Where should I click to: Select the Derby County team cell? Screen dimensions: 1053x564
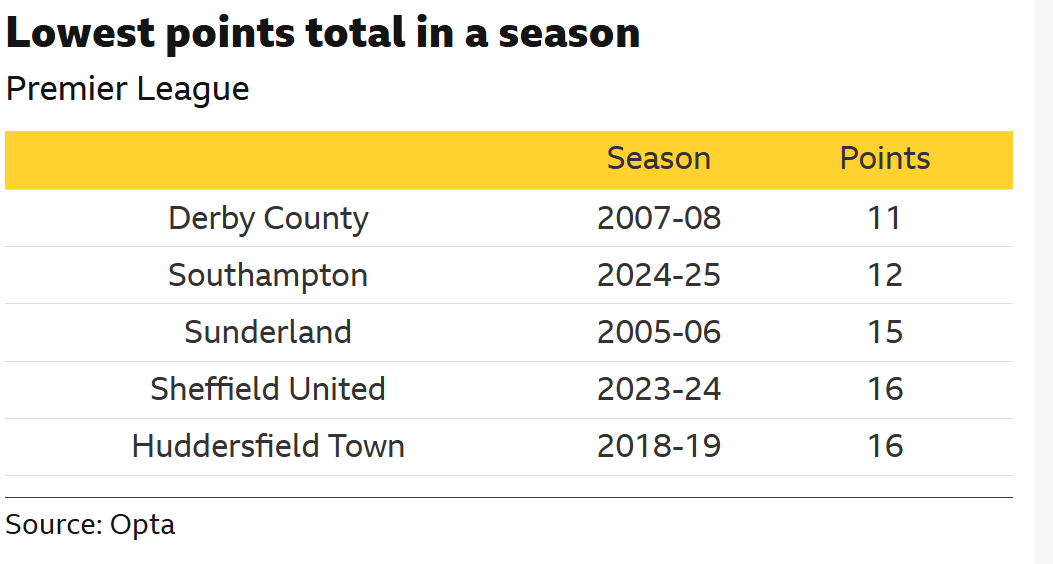click(268, 218)
